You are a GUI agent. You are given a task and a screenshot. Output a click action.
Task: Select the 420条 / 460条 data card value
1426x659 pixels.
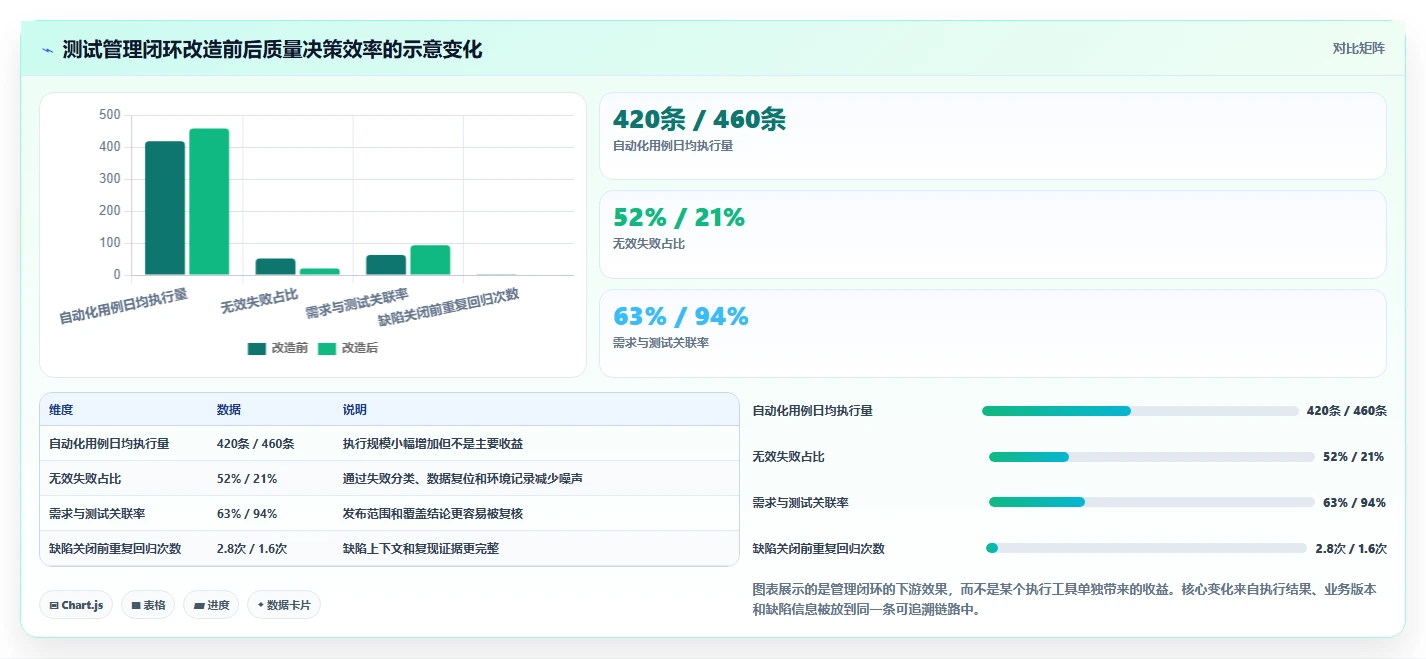click(x=699, y=120)
